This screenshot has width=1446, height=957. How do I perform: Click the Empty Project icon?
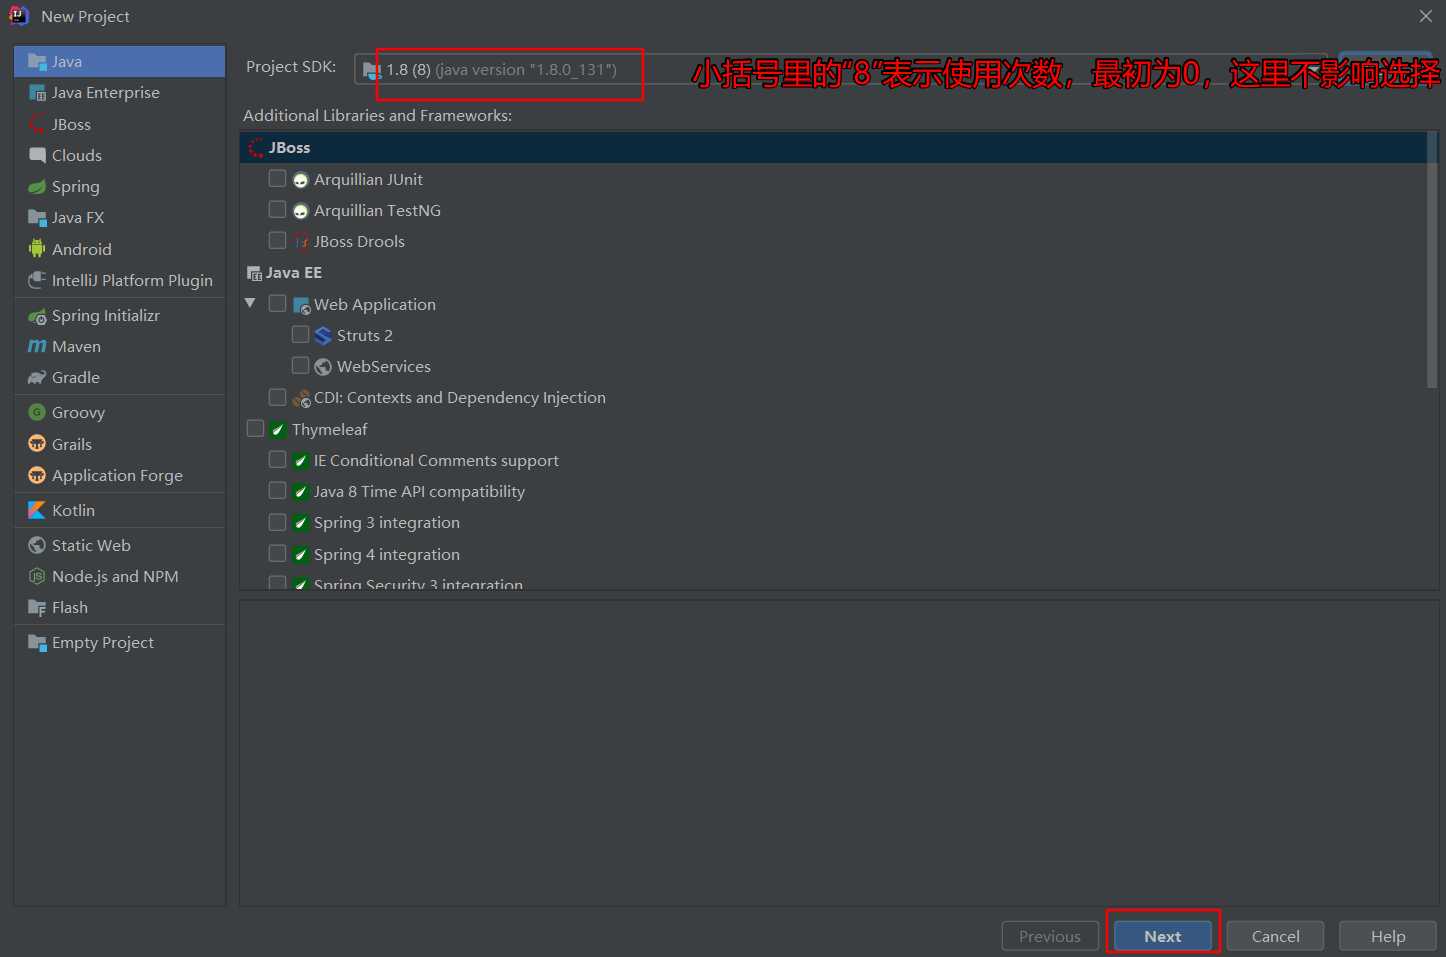37,642
